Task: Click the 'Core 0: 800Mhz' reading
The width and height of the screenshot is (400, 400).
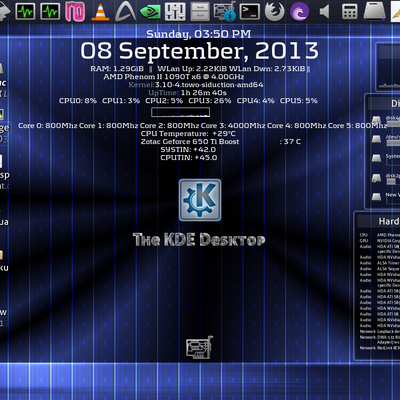Action: pyautogui.click(x=48, y=126)
